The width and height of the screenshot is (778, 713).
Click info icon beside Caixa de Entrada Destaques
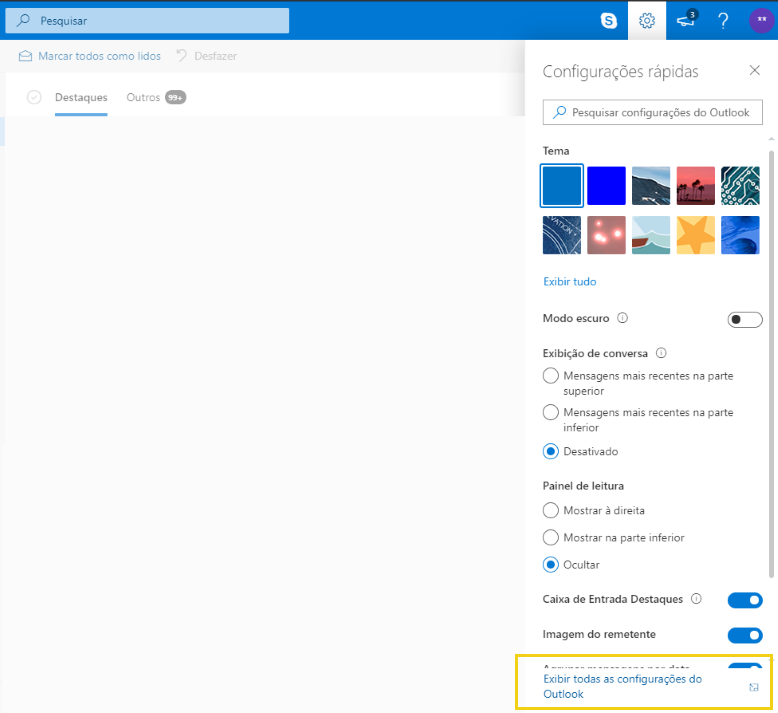click(696, 599)
